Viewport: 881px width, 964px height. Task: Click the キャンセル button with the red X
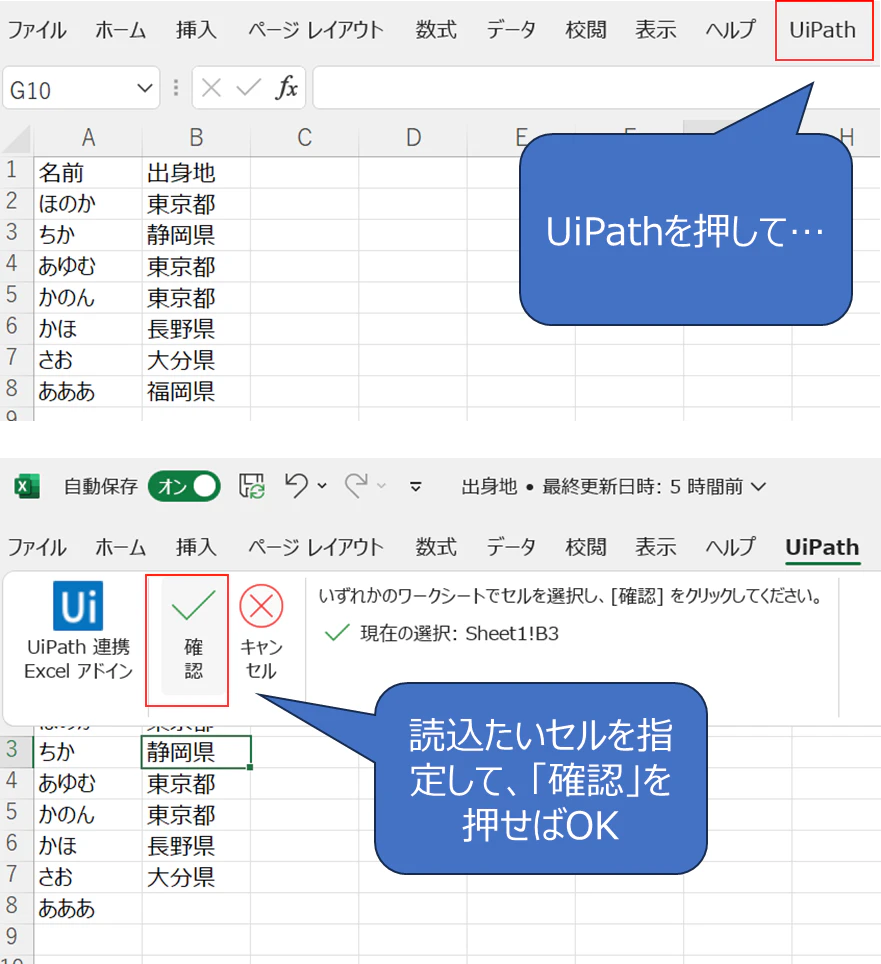tap(261, 632)
